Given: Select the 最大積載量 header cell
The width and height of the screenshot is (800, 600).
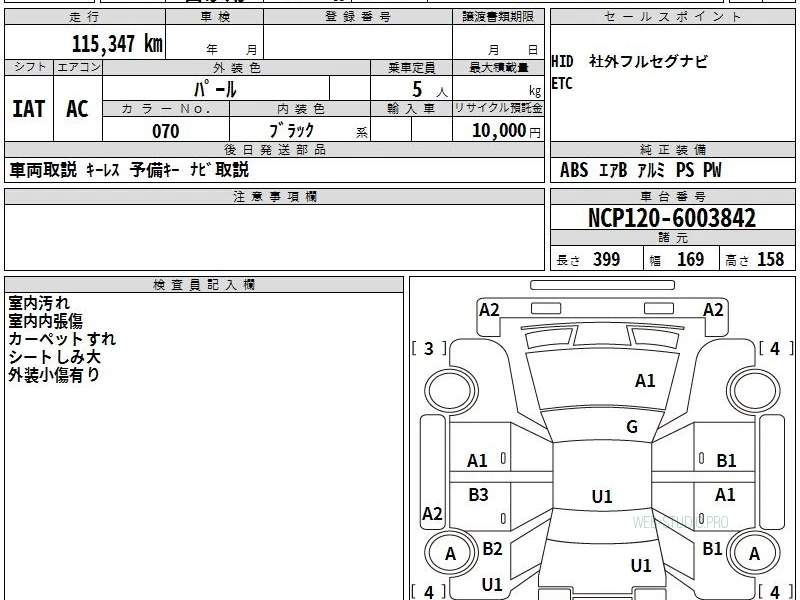Looking at the screenshot, I should (x=498, y=68).
